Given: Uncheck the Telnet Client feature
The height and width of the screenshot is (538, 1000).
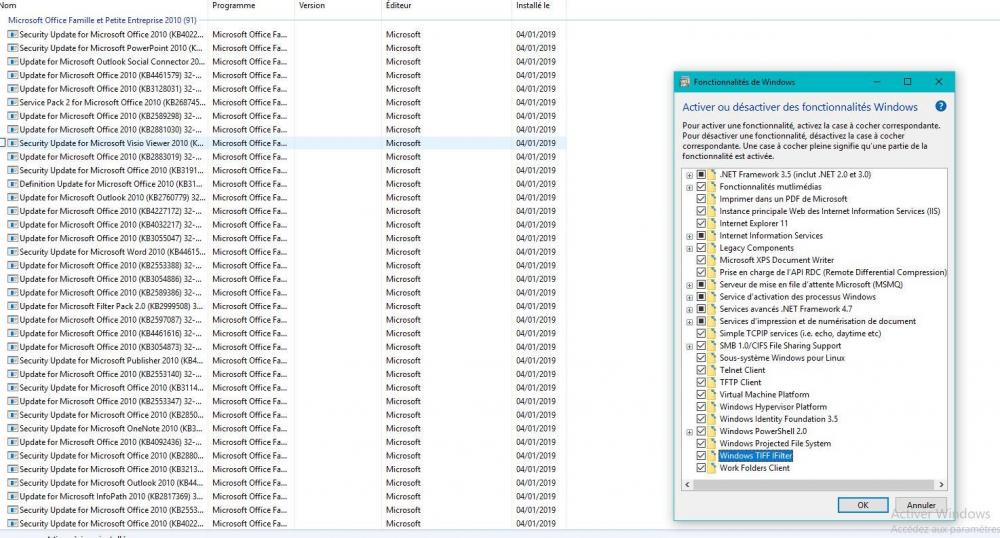Looking at the screenshot, I should point(702,370).
